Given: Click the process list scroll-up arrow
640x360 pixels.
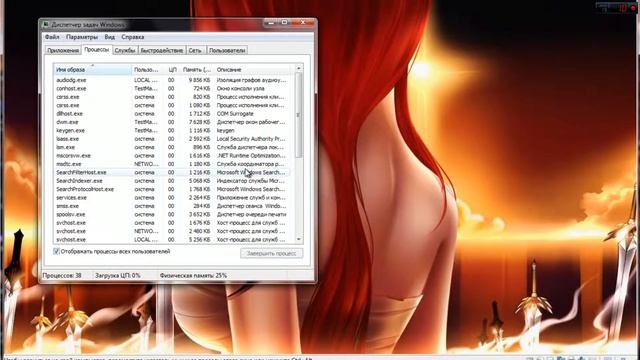Looking at the screenshot, I should (x=299, y=68).
